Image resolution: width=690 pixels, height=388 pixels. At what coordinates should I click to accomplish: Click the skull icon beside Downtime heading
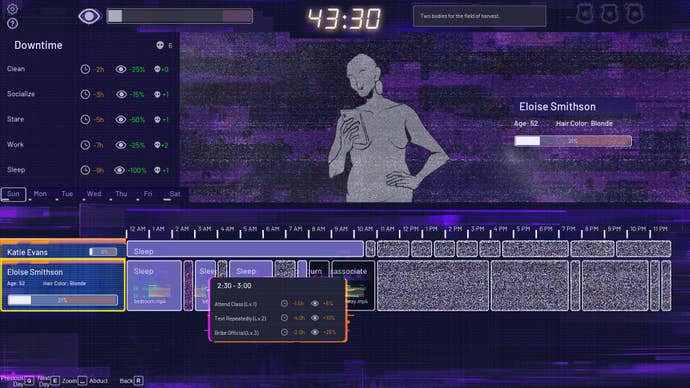160,45
